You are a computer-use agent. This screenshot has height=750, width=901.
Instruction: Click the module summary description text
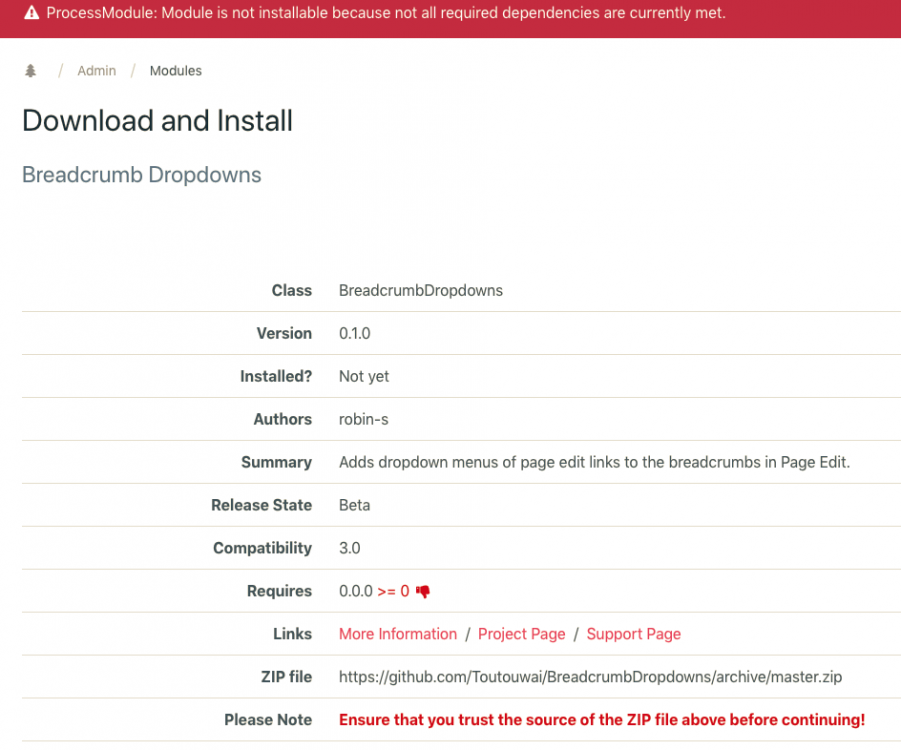594,463
